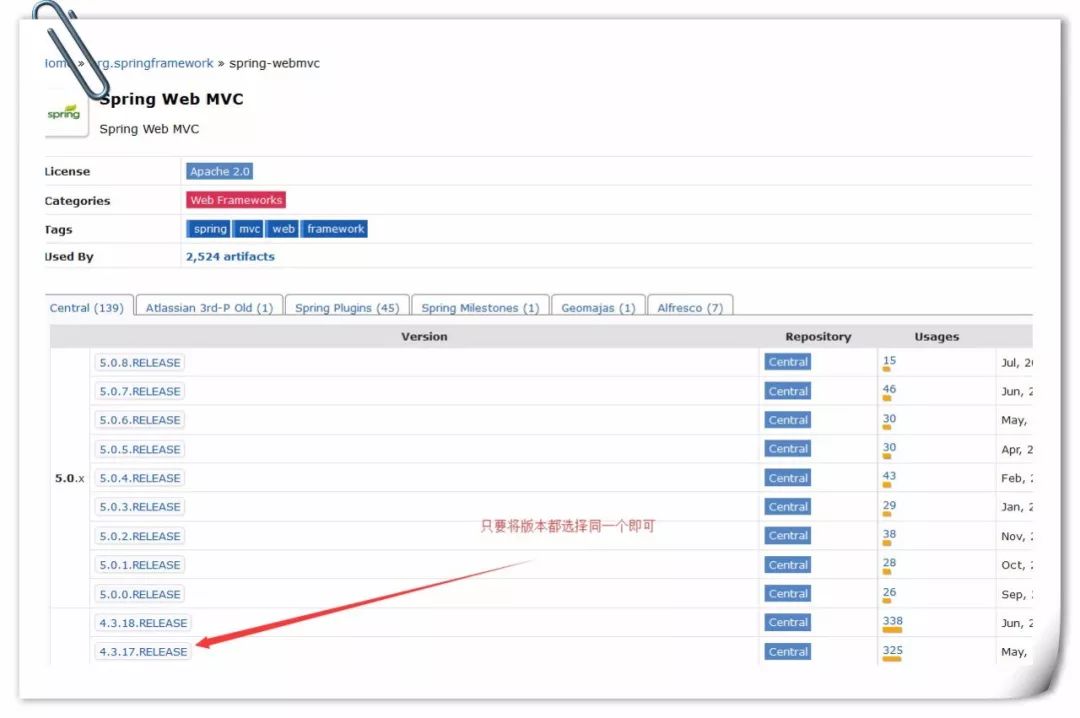The height and width of the screenshot is (718, 1080).
Task: Select the mvc tag
Action: 249,229
